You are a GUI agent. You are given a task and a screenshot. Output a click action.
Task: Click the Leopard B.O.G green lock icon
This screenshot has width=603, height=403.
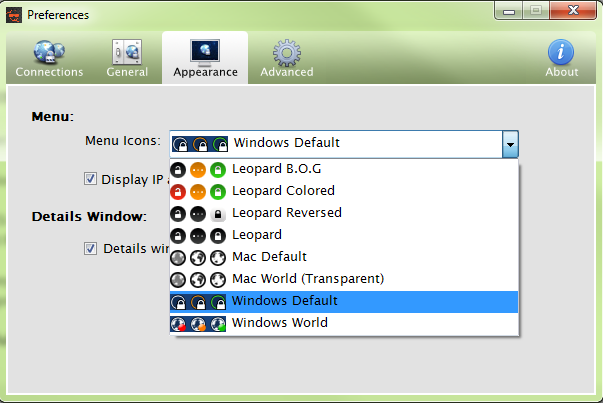click(218, 170)
